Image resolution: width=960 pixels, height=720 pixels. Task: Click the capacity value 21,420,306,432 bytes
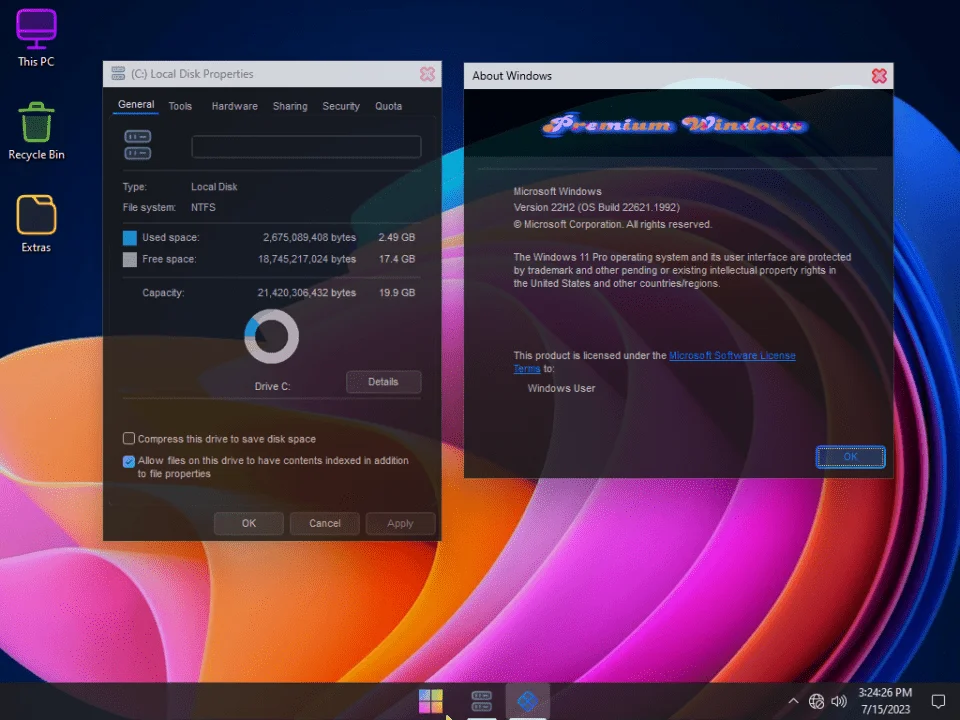(x=307, y=293)
